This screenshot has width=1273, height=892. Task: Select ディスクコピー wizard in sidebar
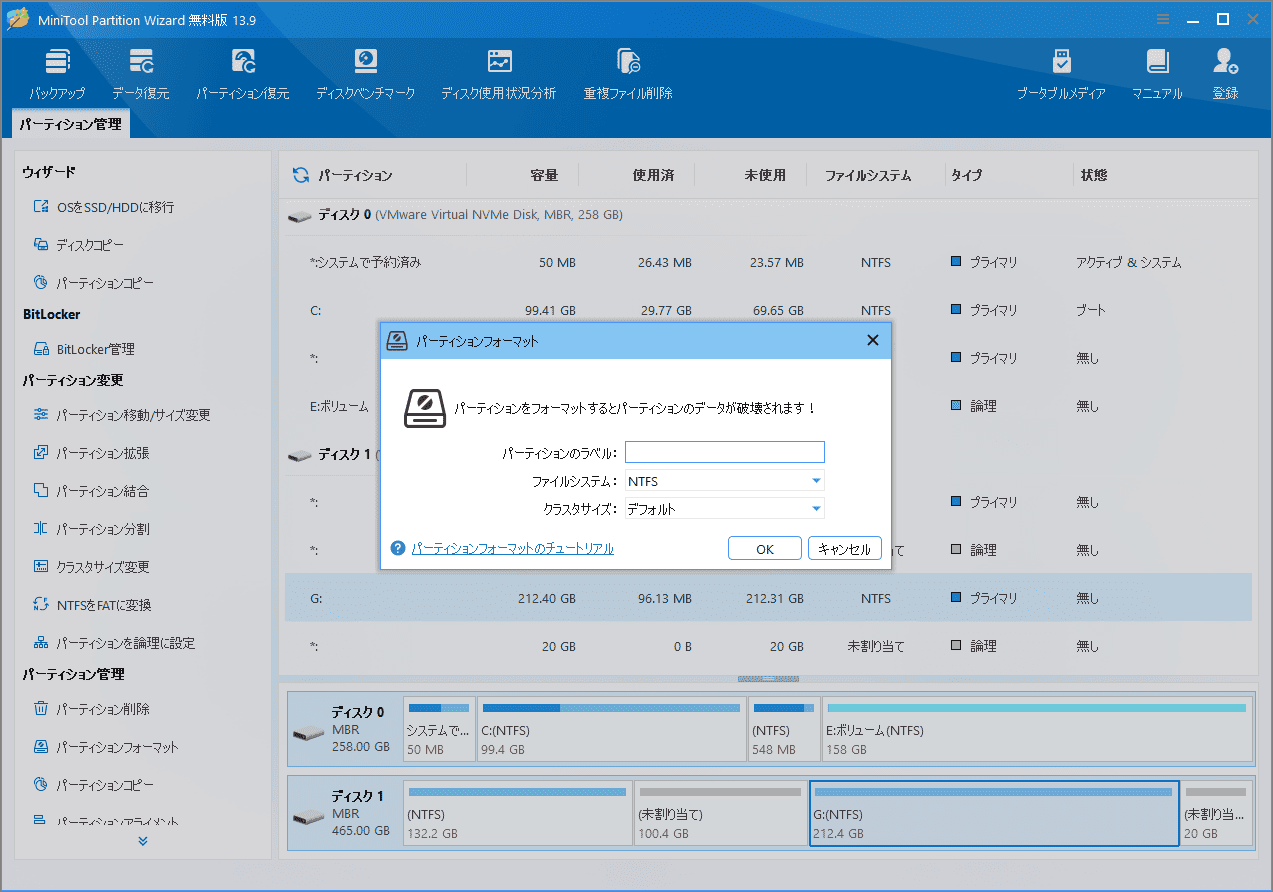(x=79, y=245)
